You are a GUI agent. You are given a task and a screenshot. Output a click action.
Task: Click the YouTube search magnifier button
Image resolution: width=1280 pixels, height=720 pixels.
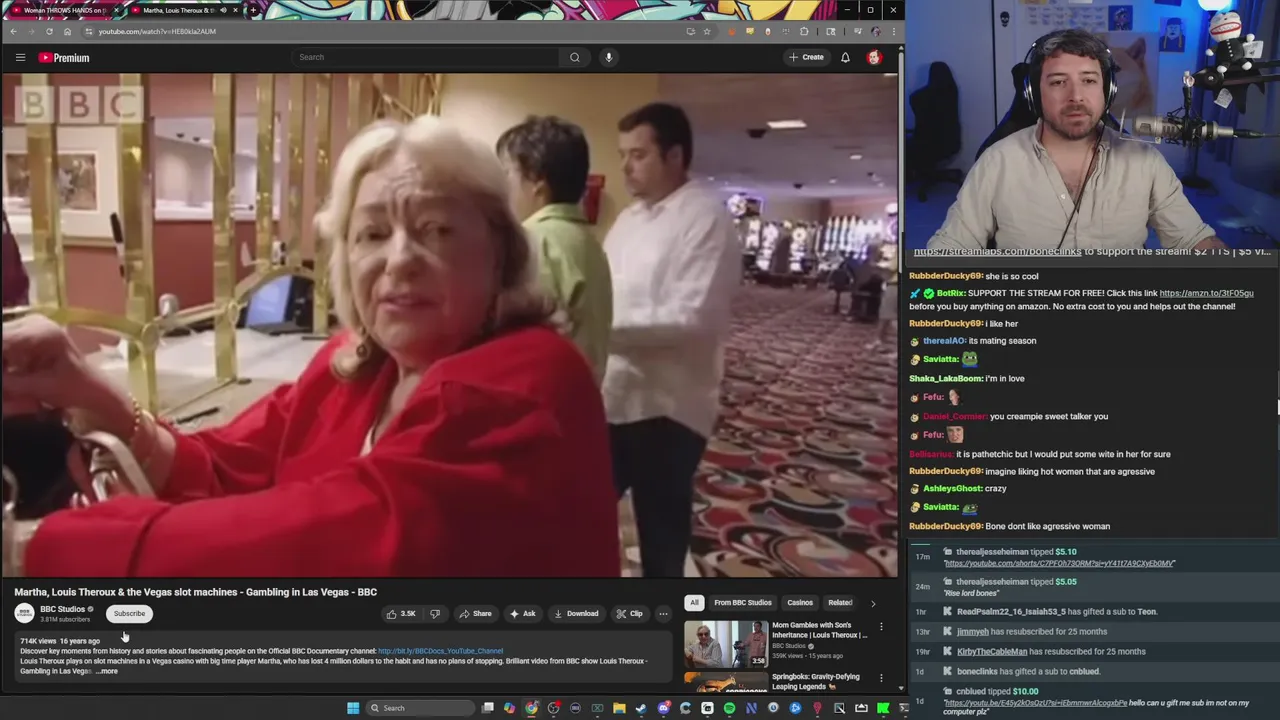(574, 57)
